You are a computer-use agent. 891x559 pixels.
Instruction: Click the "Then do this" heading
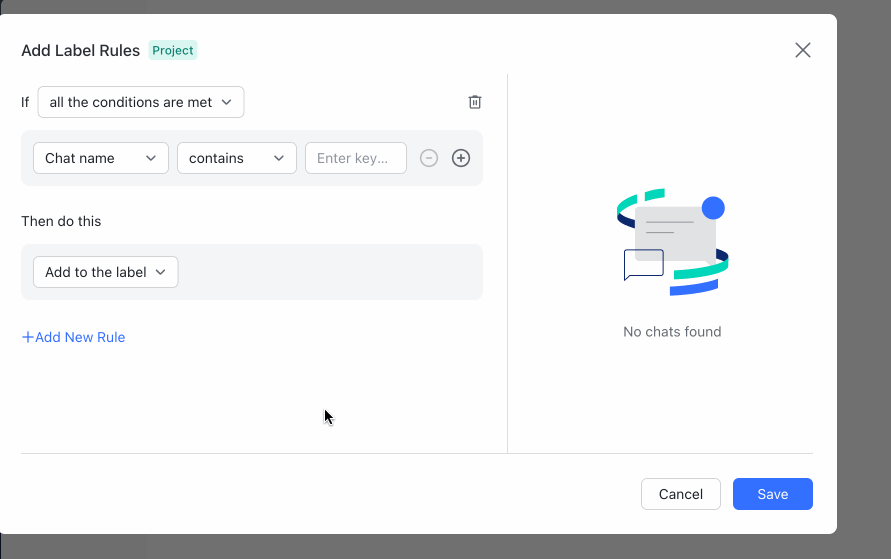(61, 221)
